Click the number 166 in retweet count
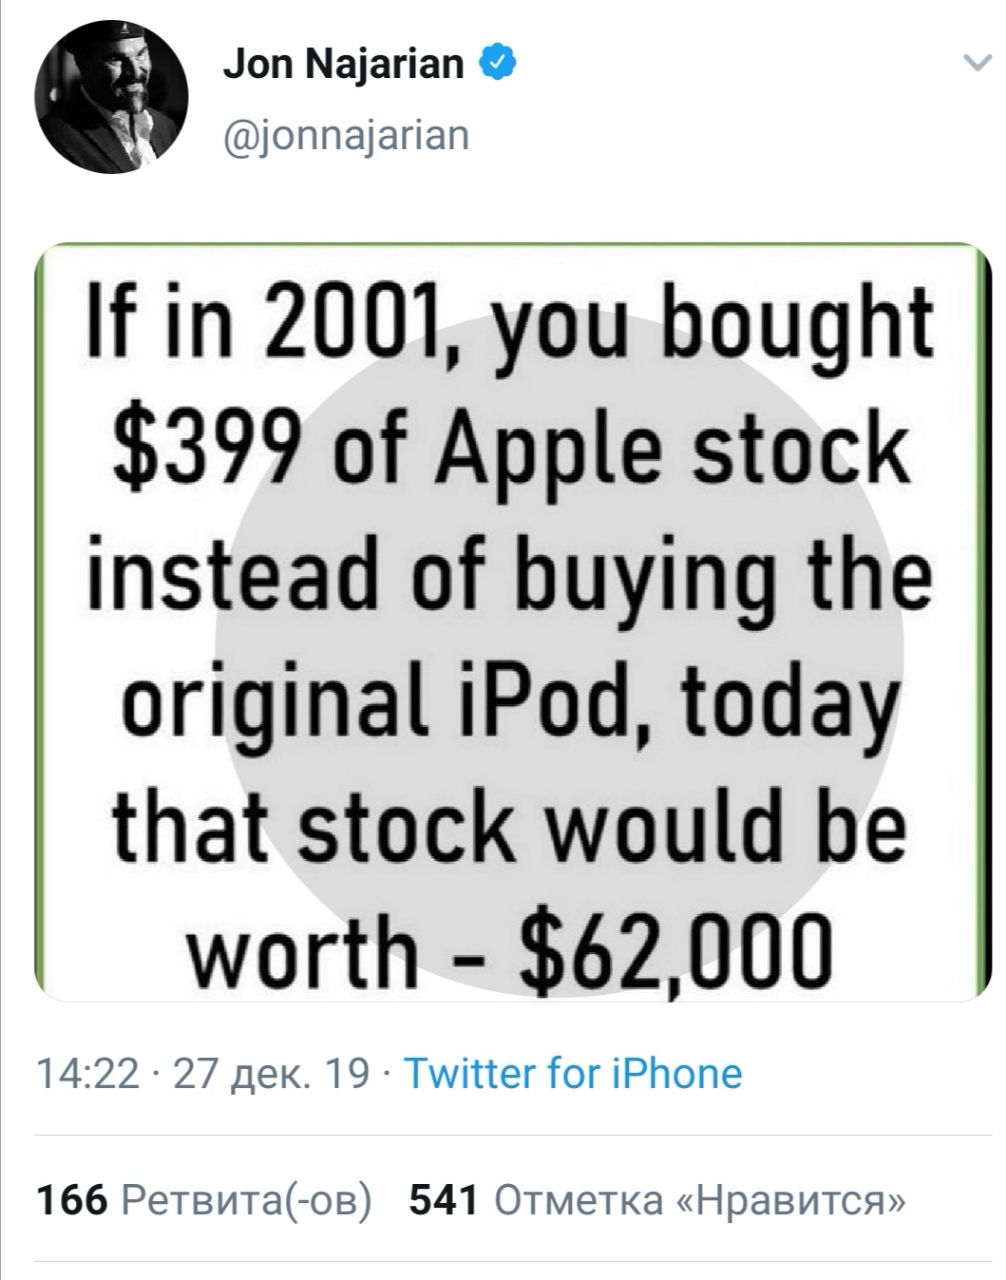The height and width of the screenshot is (1280, 1006). [x=71, y=1198]
